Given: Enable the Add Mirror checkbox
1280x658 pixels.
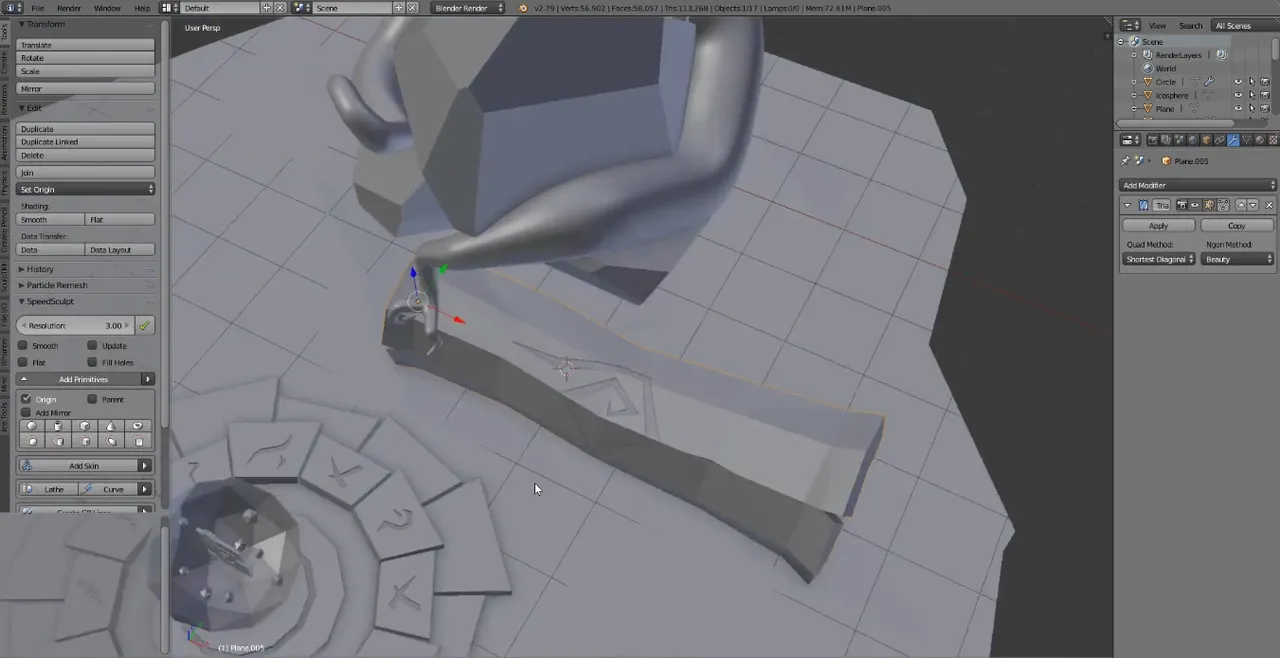Looking at the screenshot, I should [x=26, y=412].
